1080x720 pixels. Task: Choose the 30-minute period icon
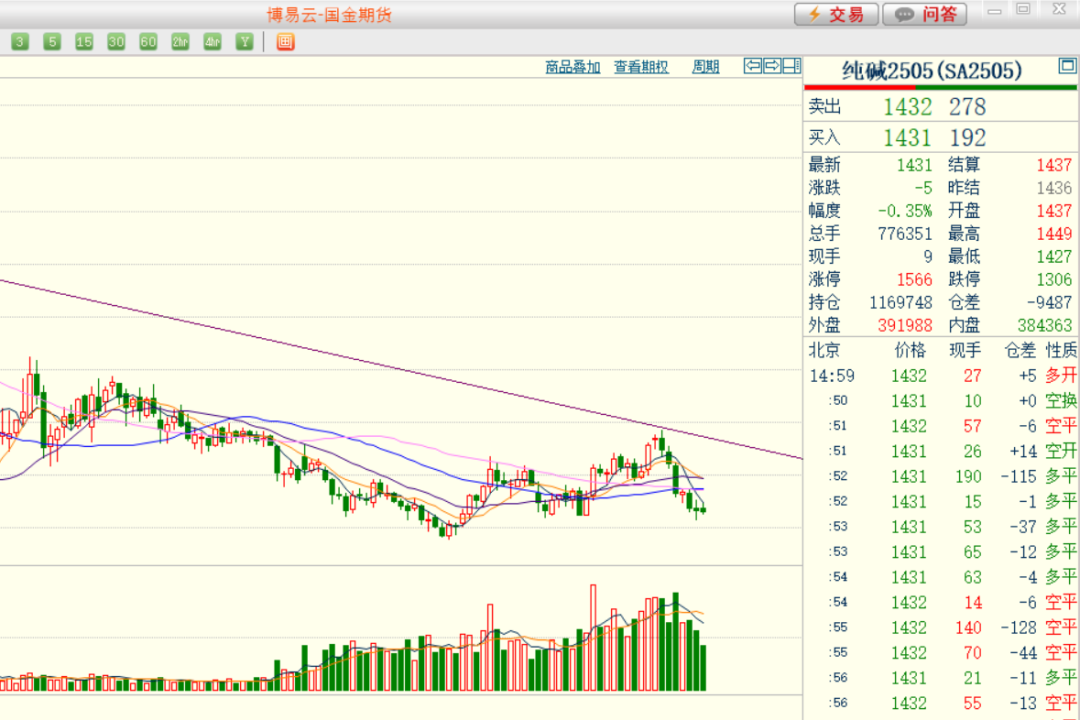(116, 41)
